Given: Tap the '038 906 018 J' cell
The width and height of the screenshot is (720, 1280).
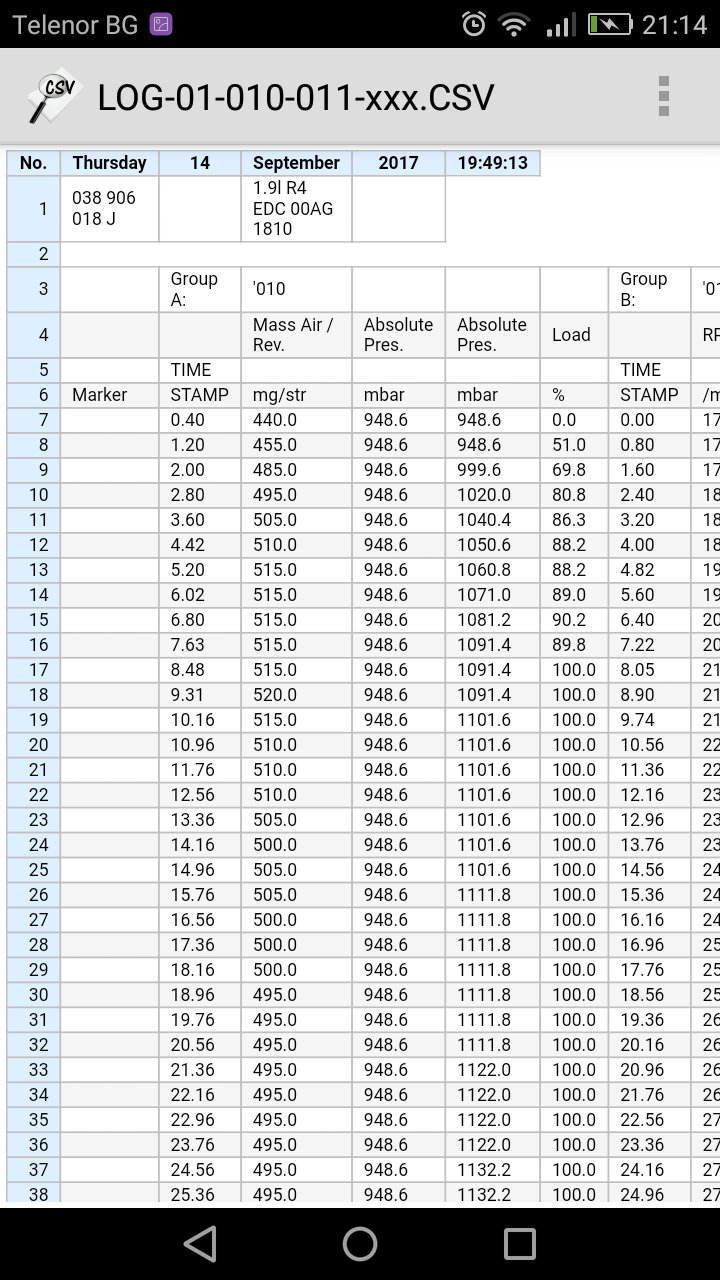Looking at the screenshot, I should (x=109, y=209).
